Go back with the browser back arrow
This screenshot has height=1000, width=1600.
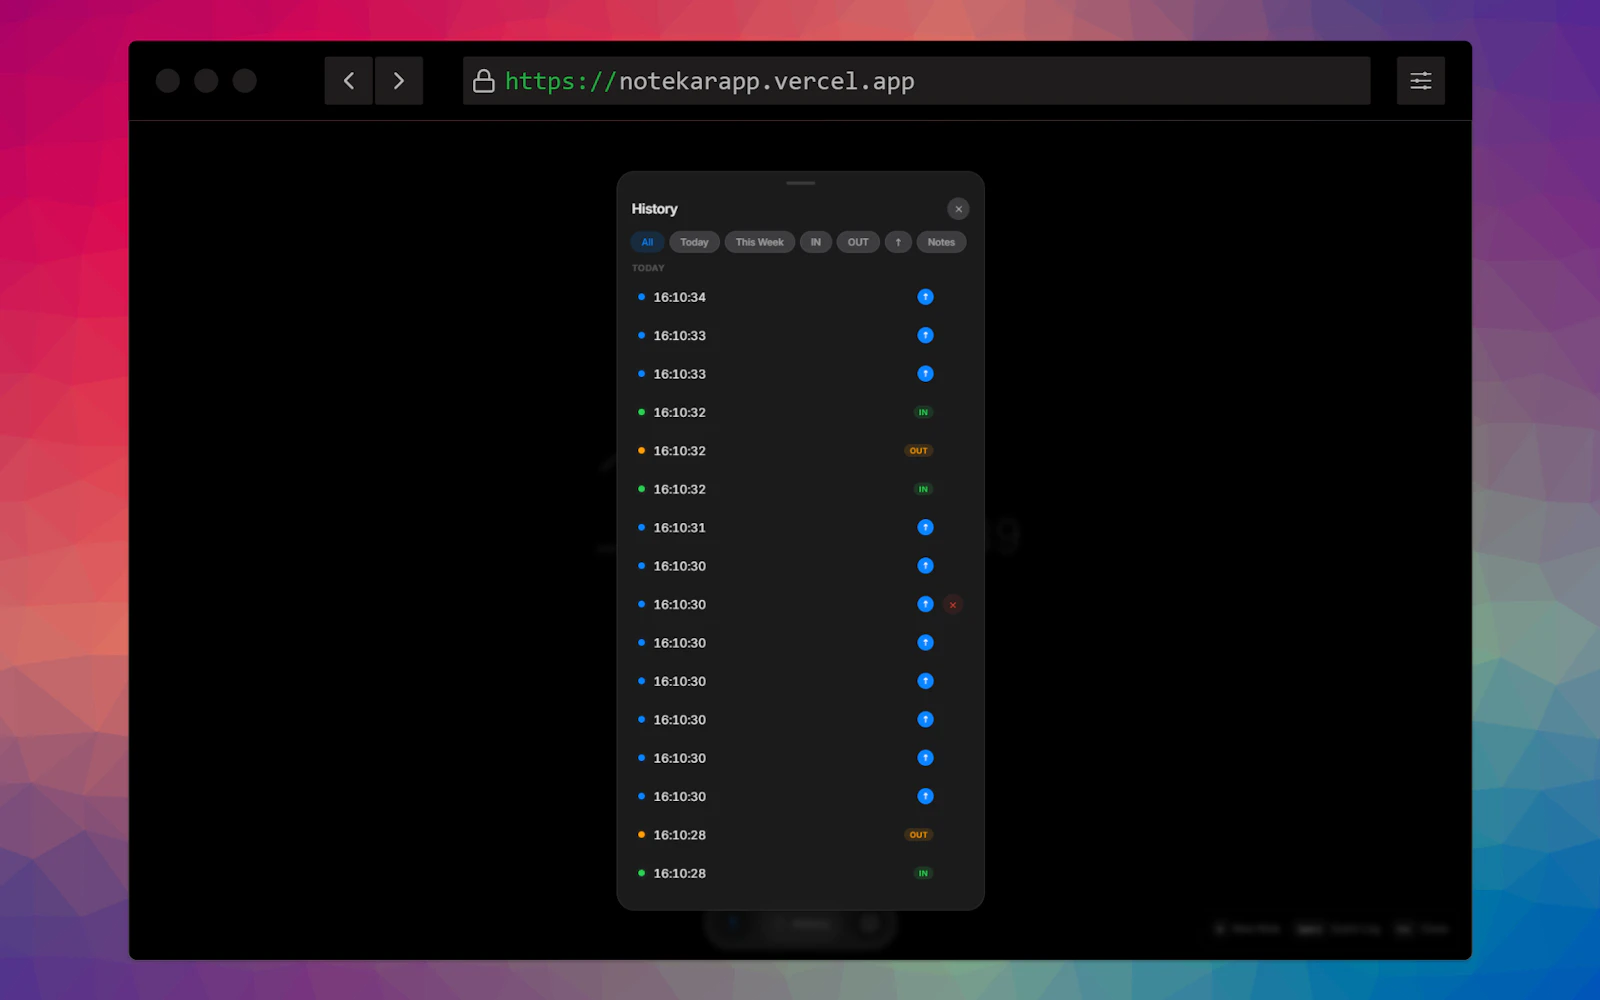click(x=348, y=81)
